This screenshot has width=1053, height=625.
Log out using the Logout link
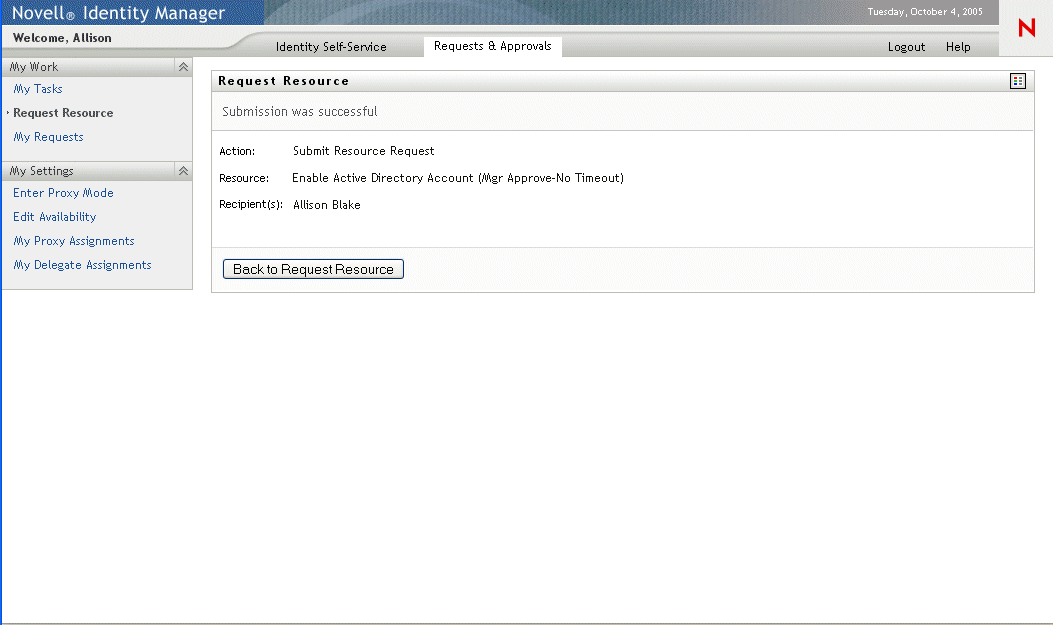[906, 47]
